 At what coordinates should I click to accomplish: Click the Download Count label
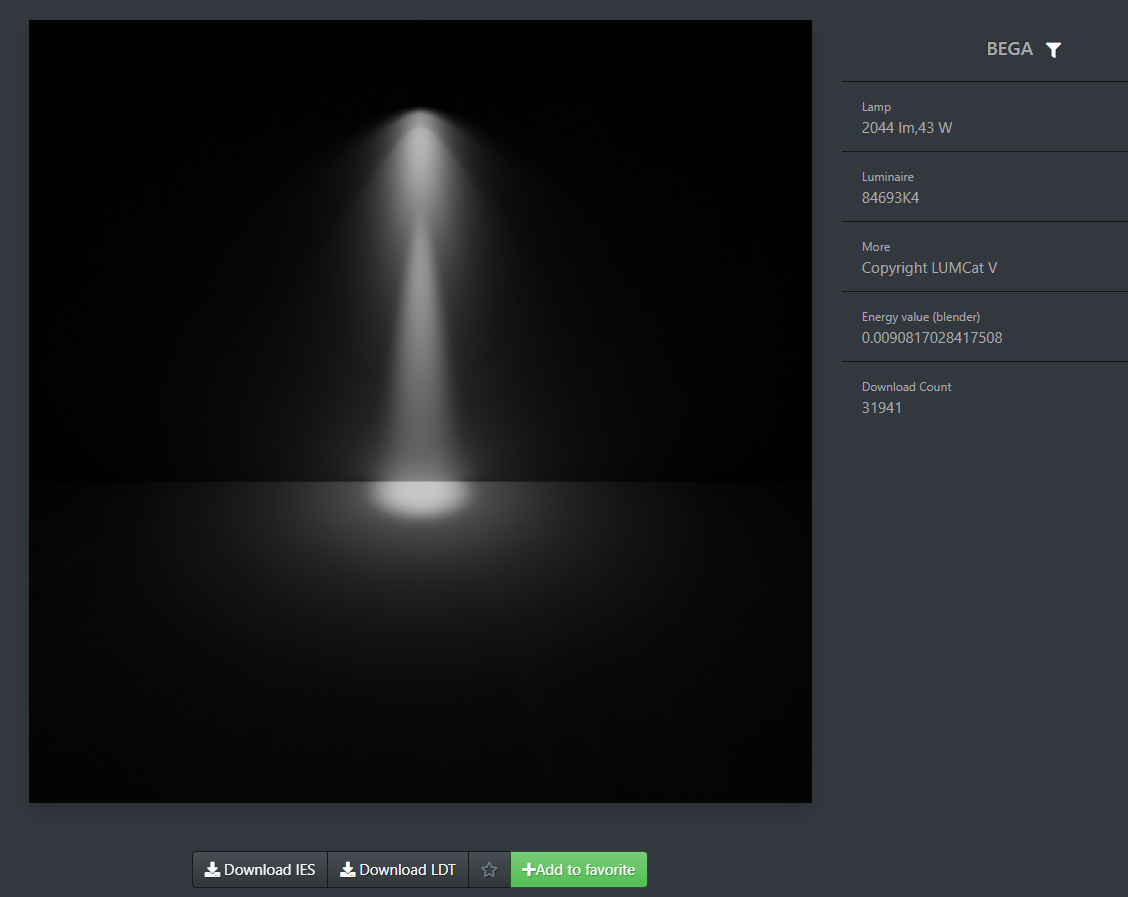click(906, 387)
